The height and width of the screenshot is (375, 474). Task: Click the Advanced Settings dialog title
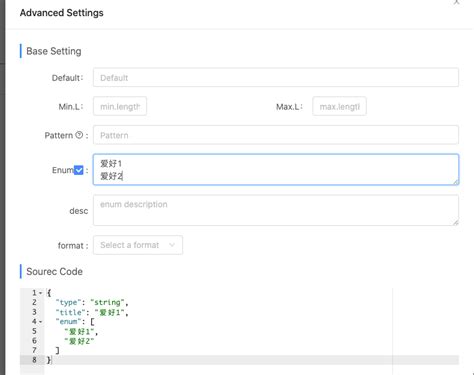62,13
